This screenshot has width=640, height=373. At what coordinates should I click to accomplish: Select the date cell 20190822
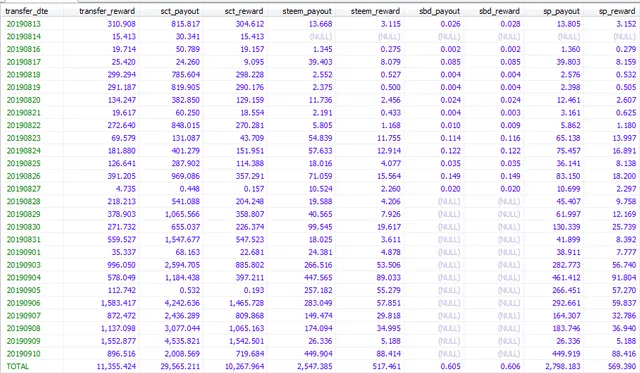point(24,125)
